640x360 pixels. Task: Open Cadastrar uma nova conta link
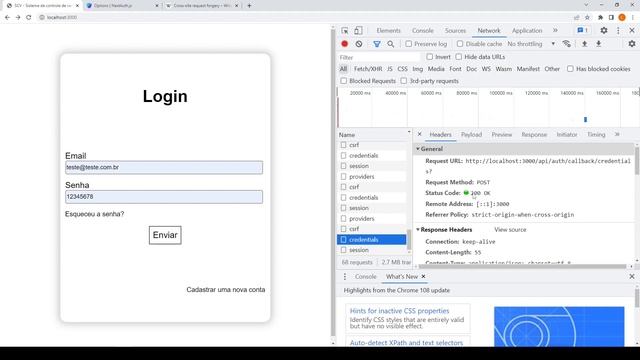tap(226, 289)
